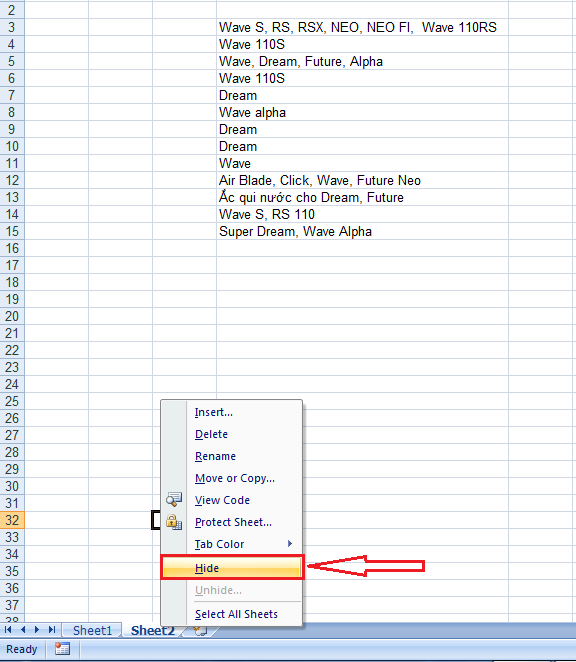Screen dimensions: 576x662
Task: Select the 'Wave 110S' cell in row 4
Action: [x=362, y=44]
